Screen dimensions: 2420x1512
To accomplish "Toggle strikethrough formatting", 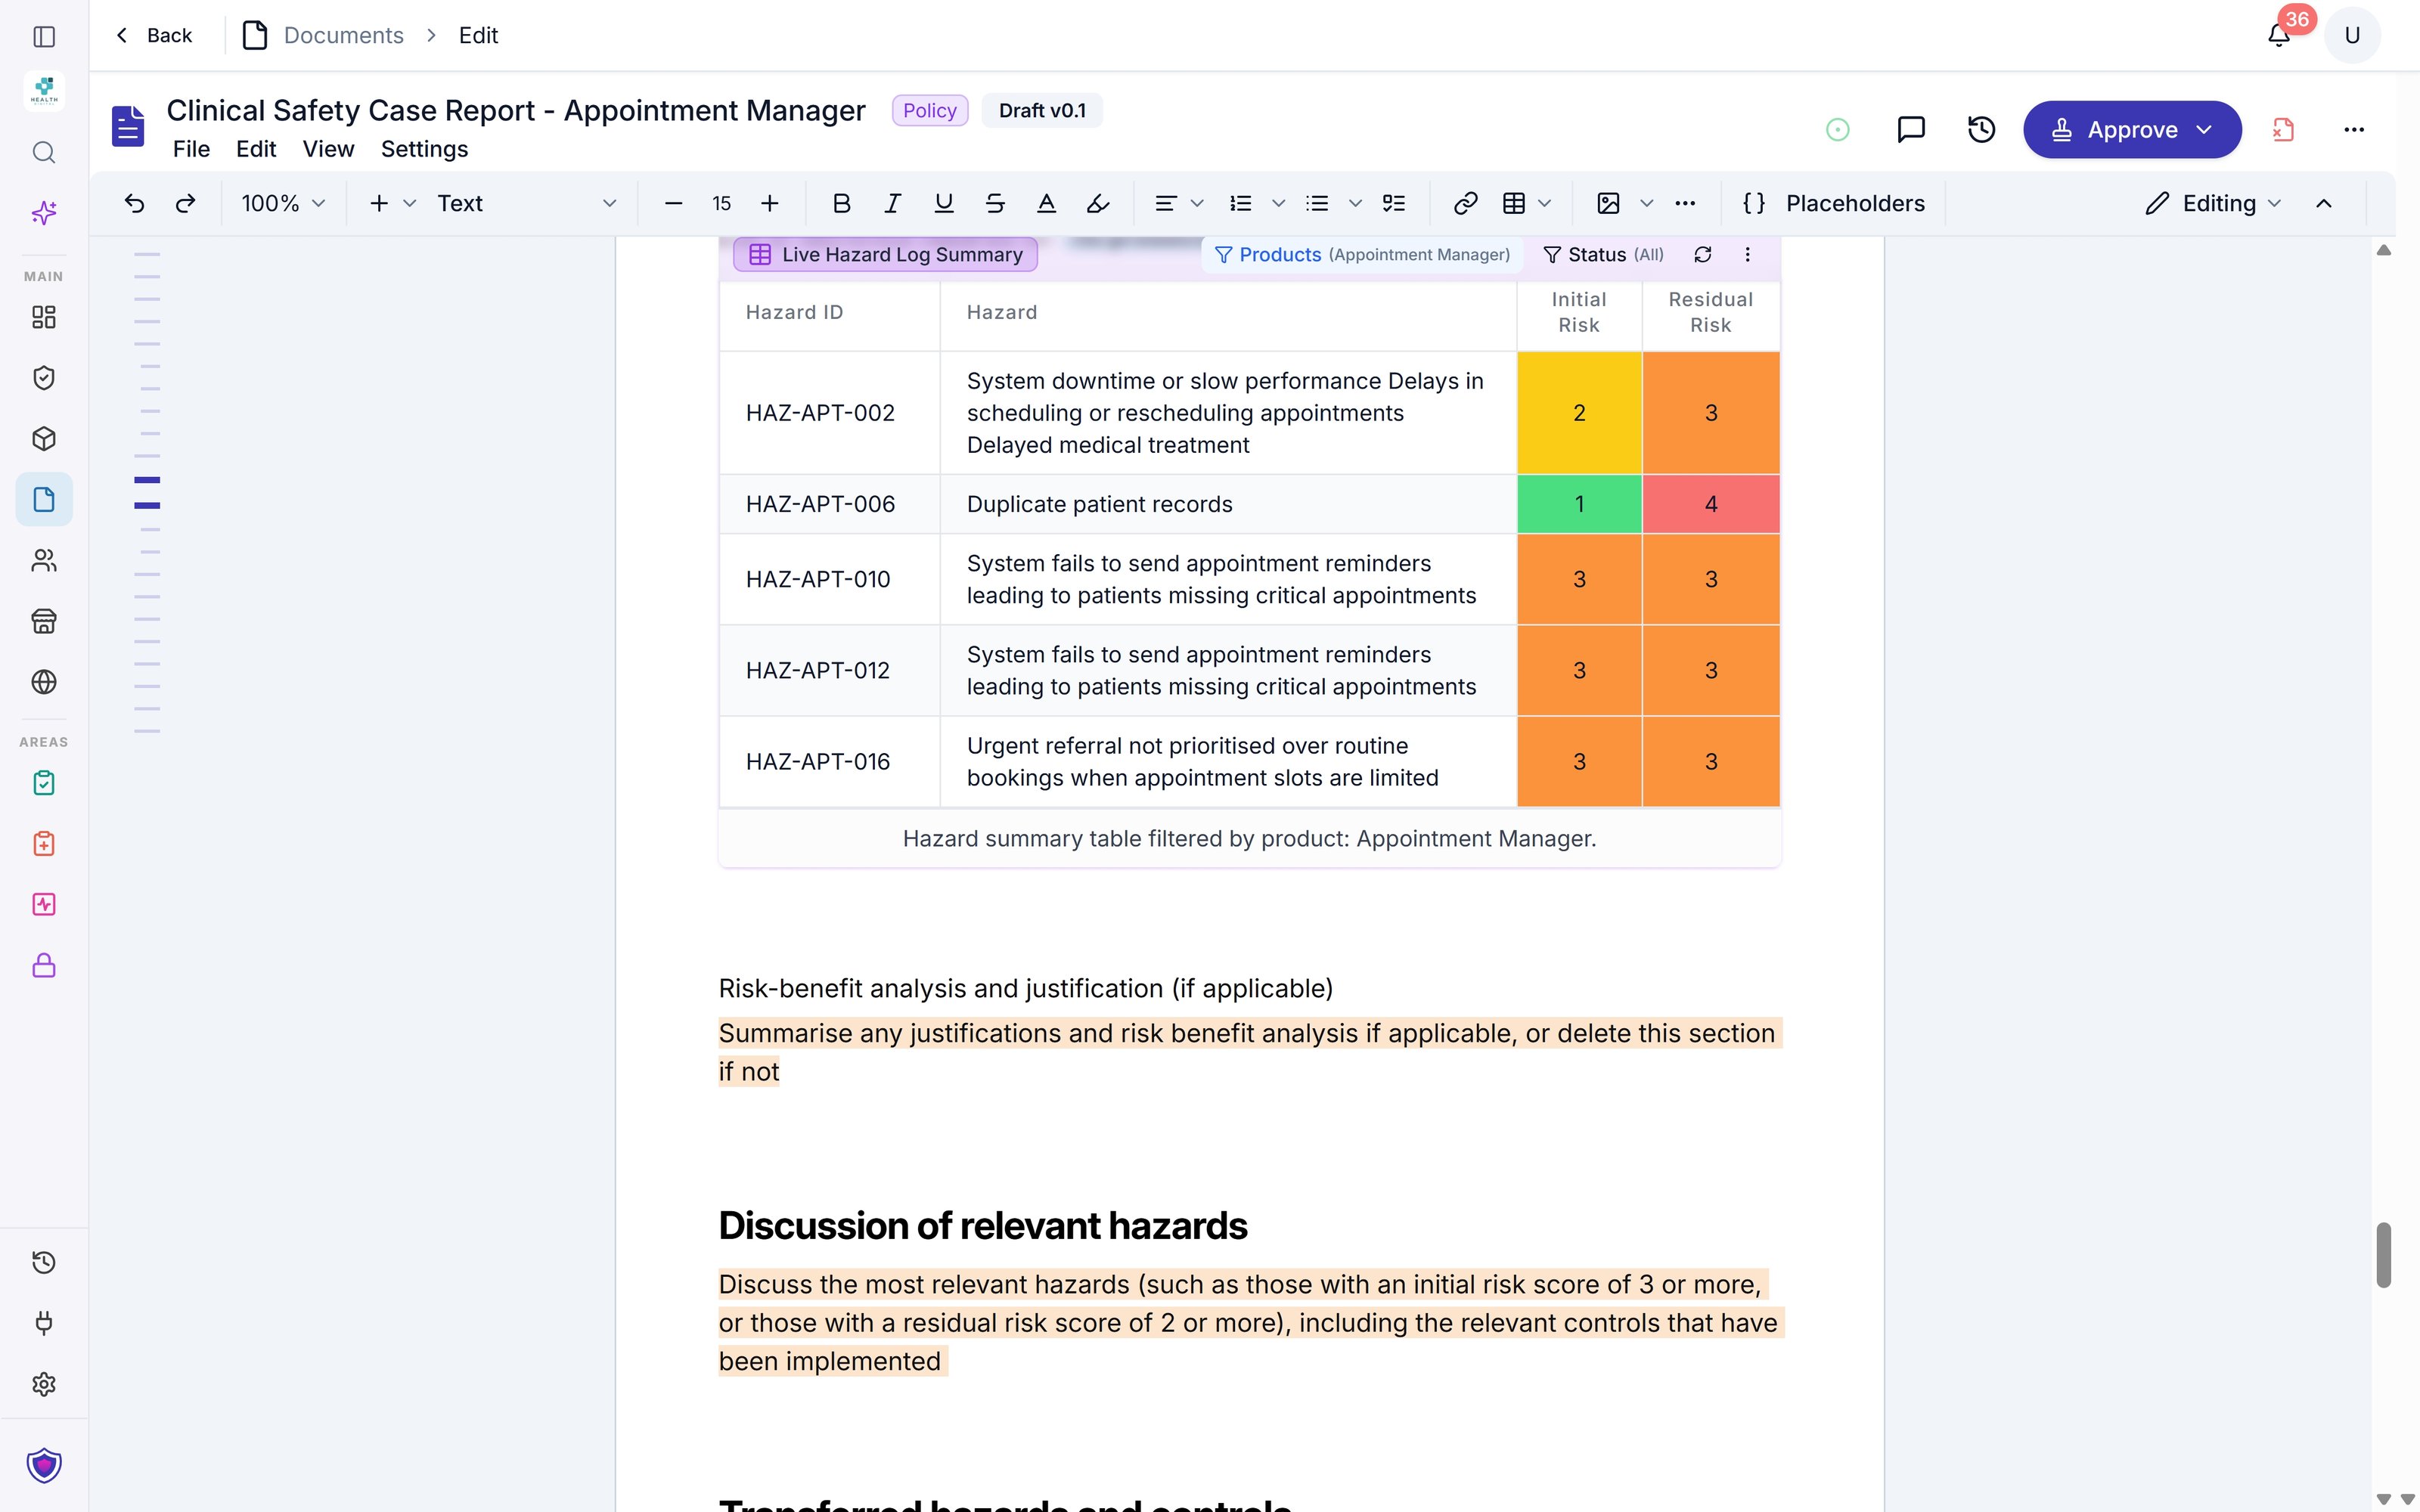I will coord(995,203).
